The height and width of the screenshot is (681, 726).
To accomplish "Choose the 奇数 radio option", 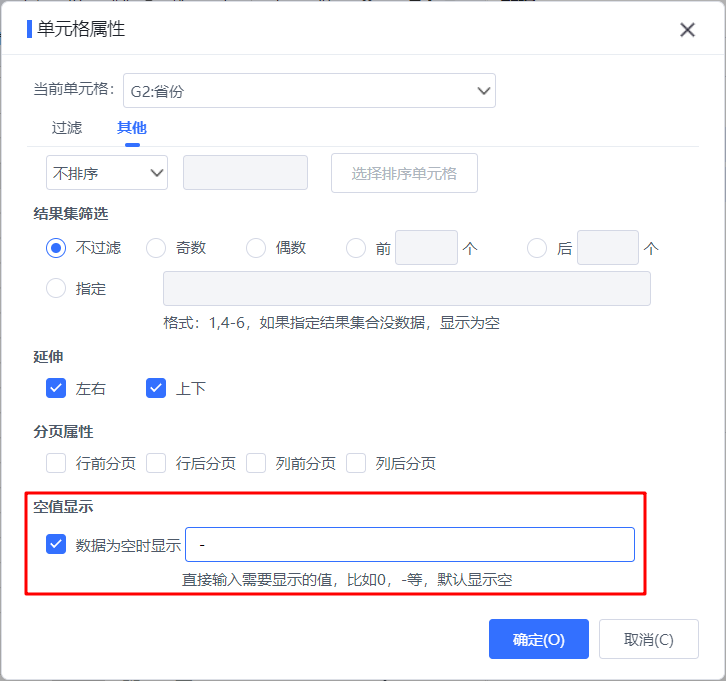I will pyautogui.click(x=156, y=248).
